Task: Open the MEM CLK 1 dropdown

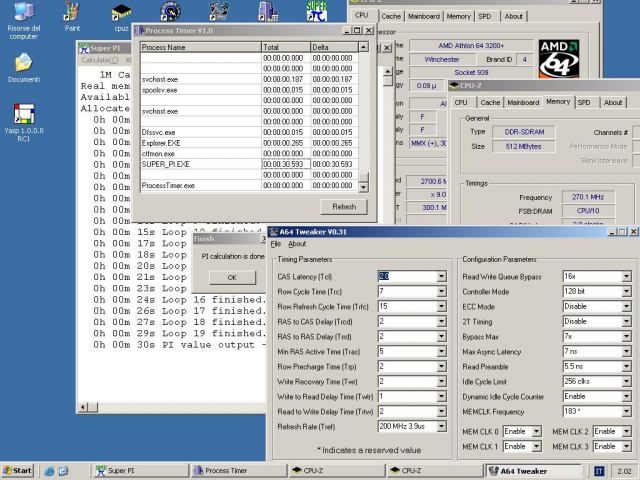Action: [x=537, y=447]
